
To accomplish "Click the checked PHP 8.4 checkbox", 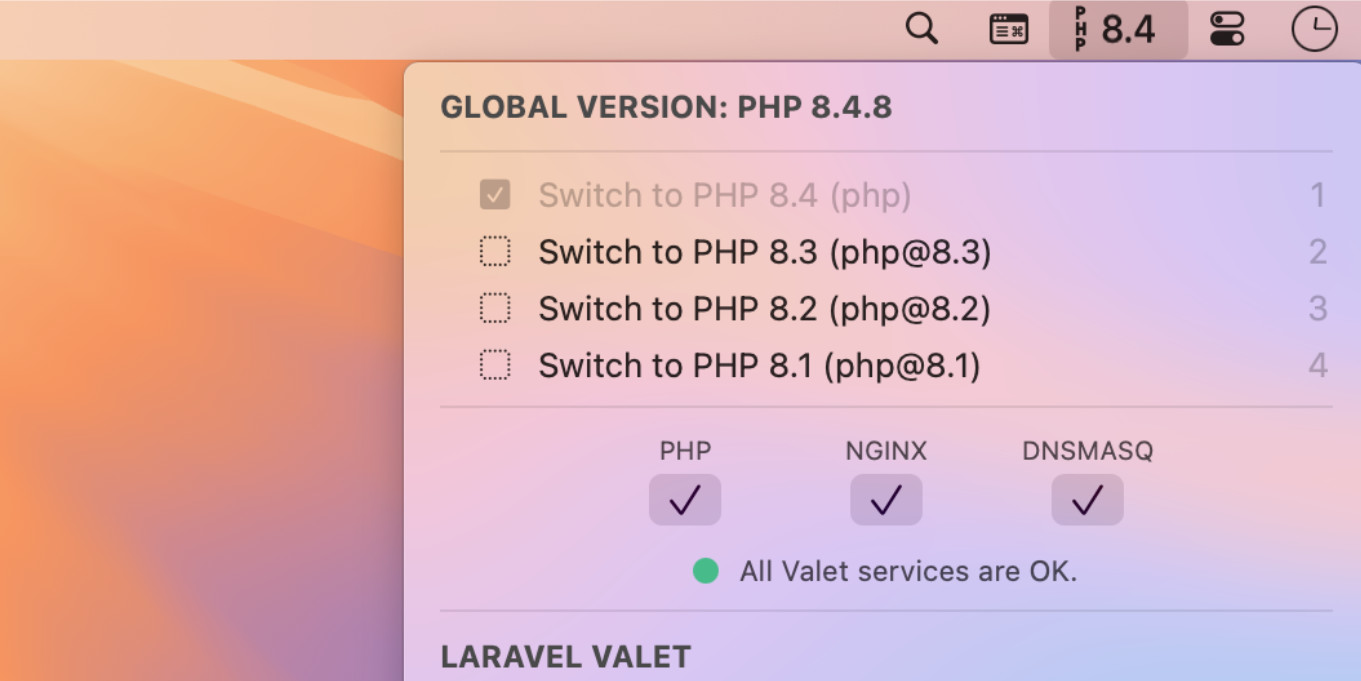I will 495,195.
